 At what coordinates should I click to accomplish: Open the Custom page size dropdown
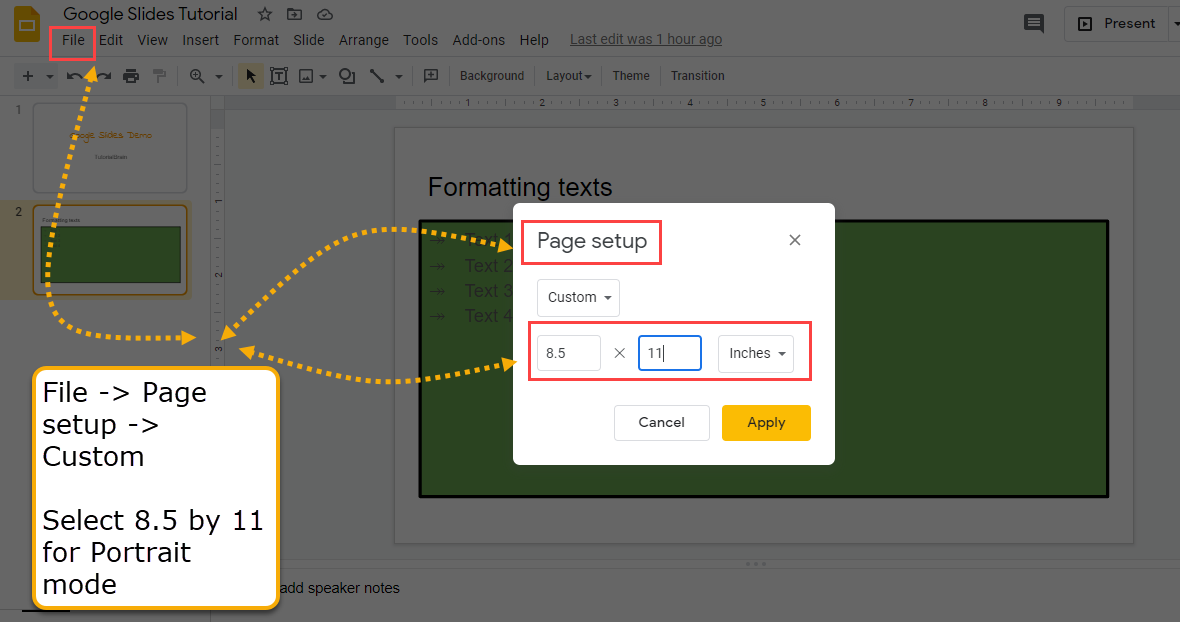coord(578,297)
